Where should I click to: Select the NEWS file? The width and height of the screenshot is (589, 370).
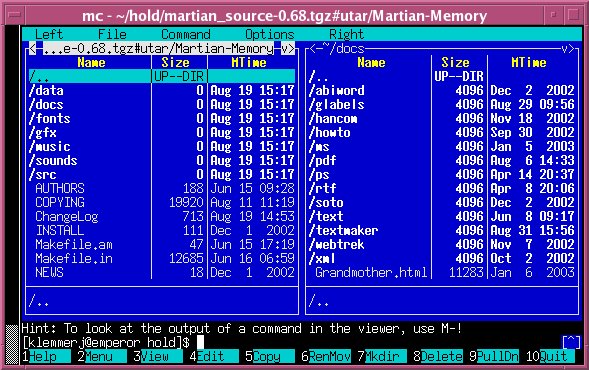point(162,272)
